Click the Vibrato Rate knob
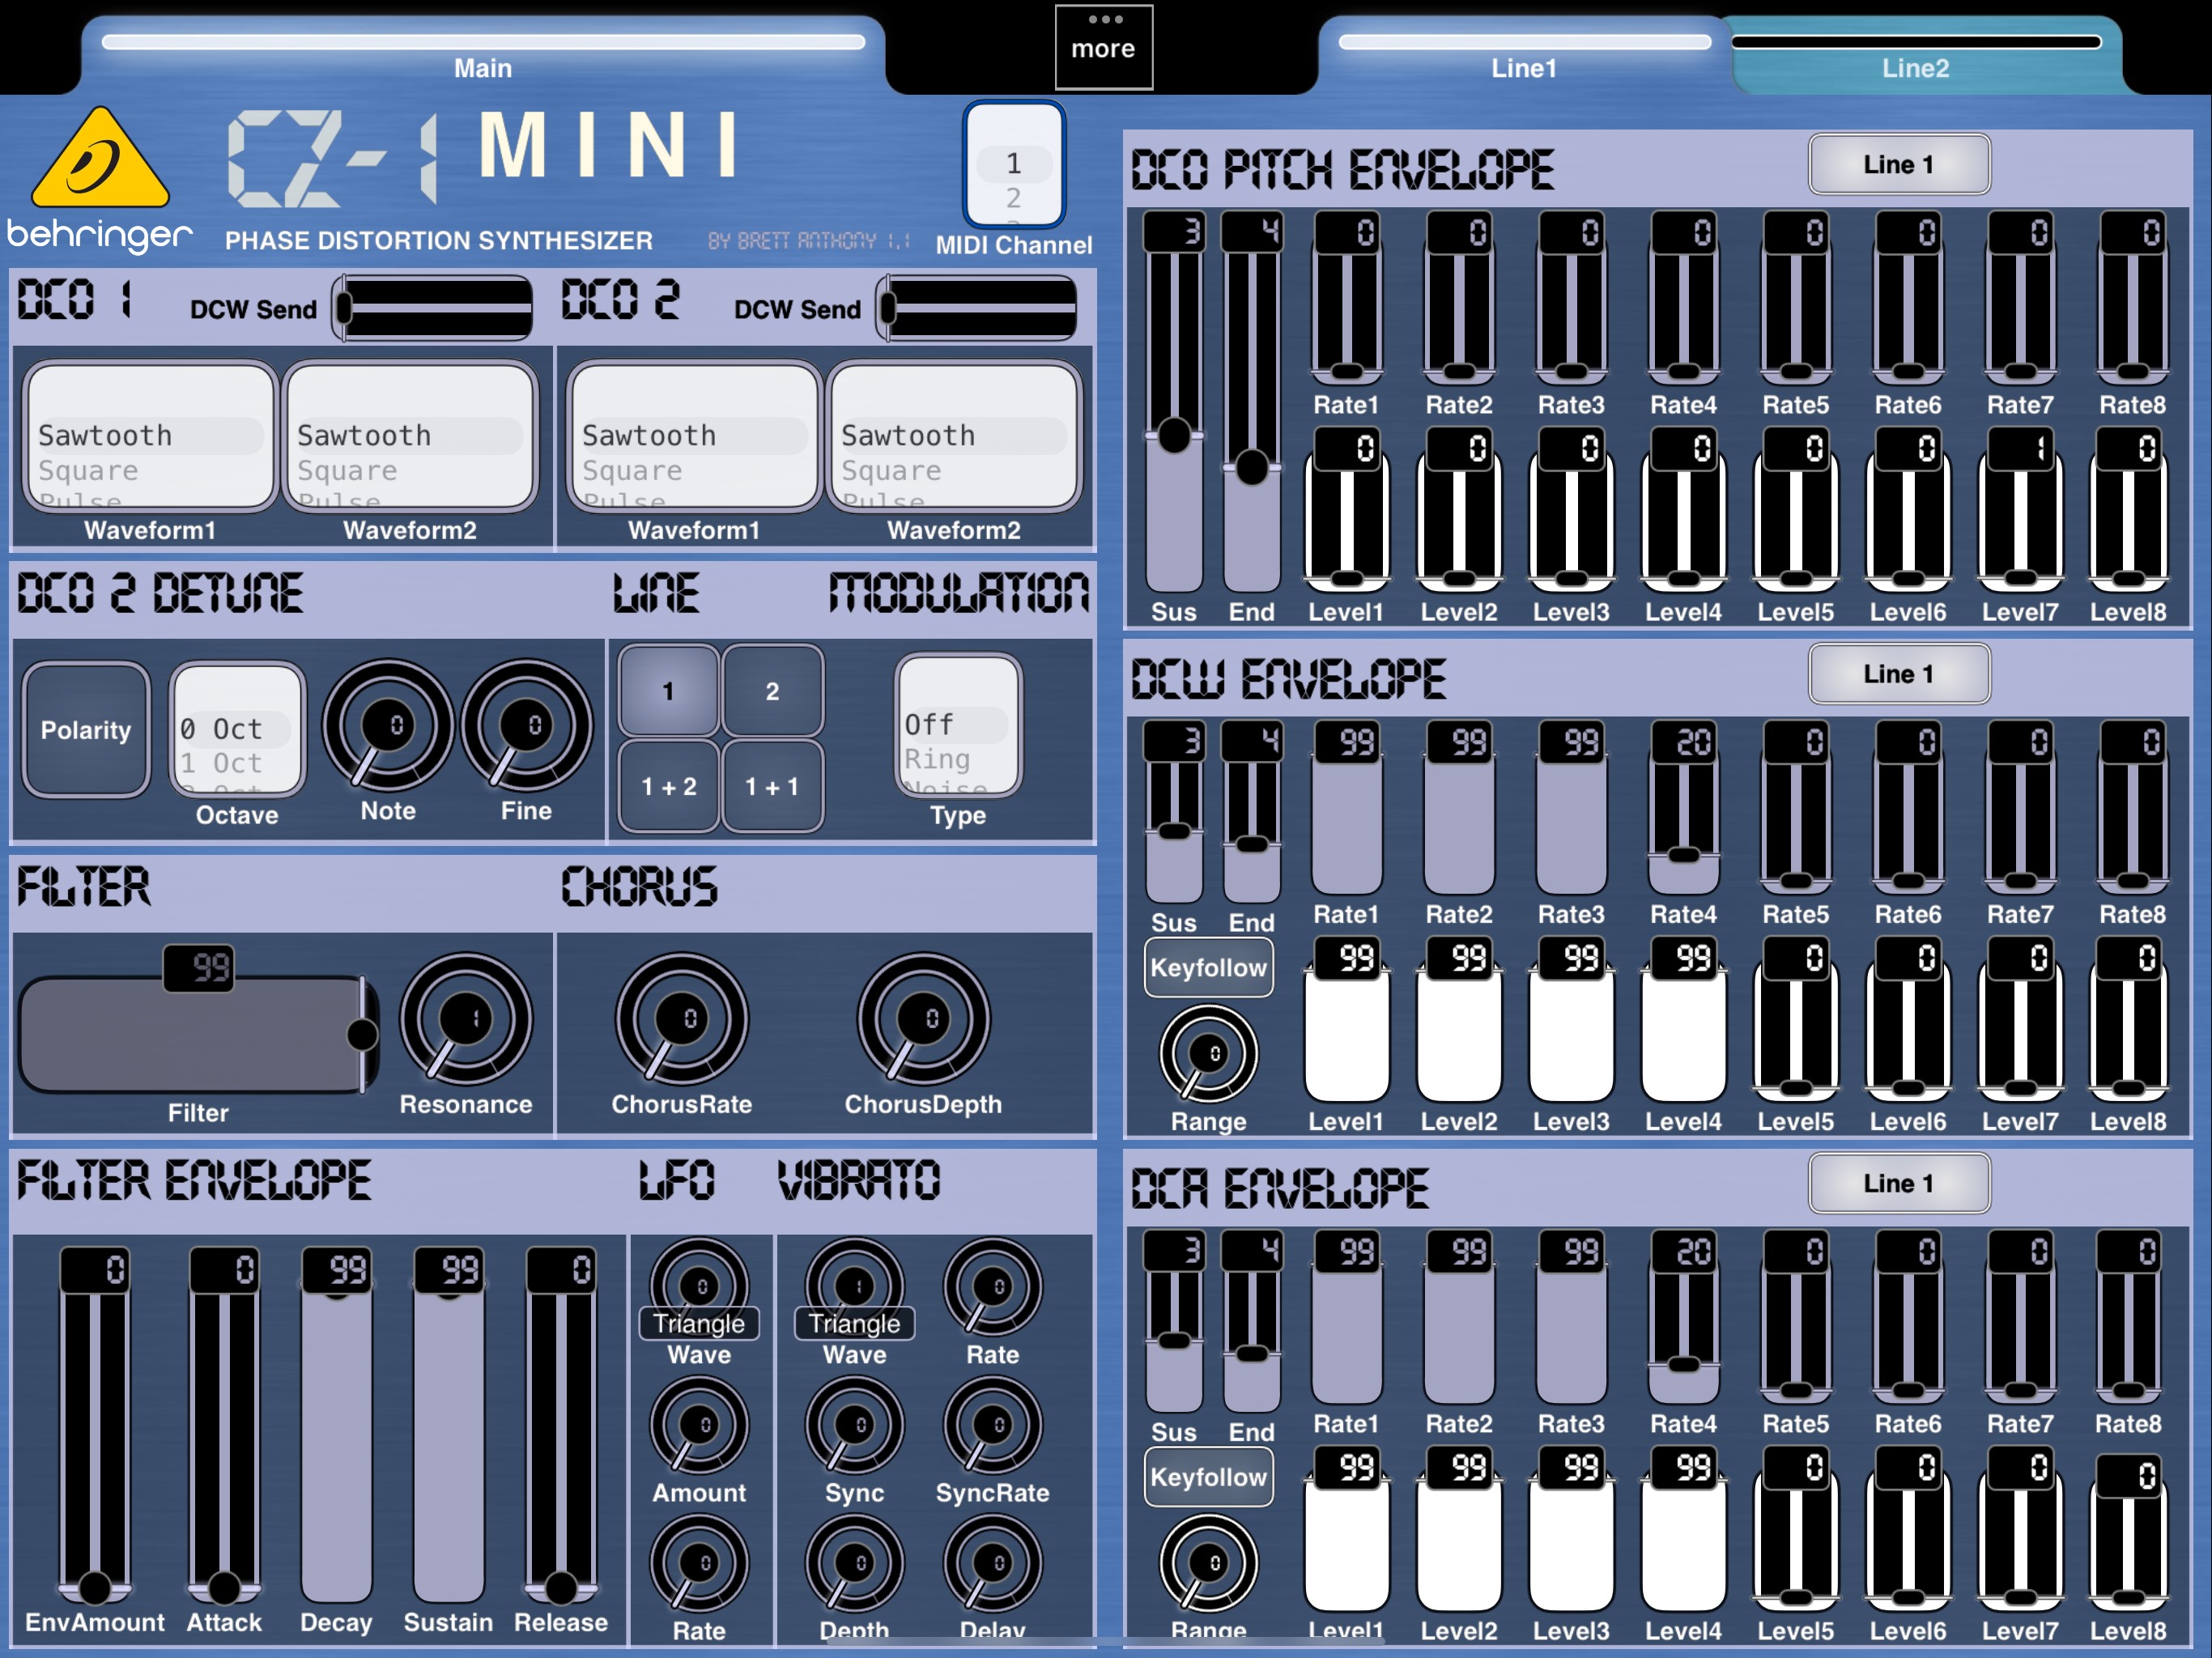 (993, 1287)
